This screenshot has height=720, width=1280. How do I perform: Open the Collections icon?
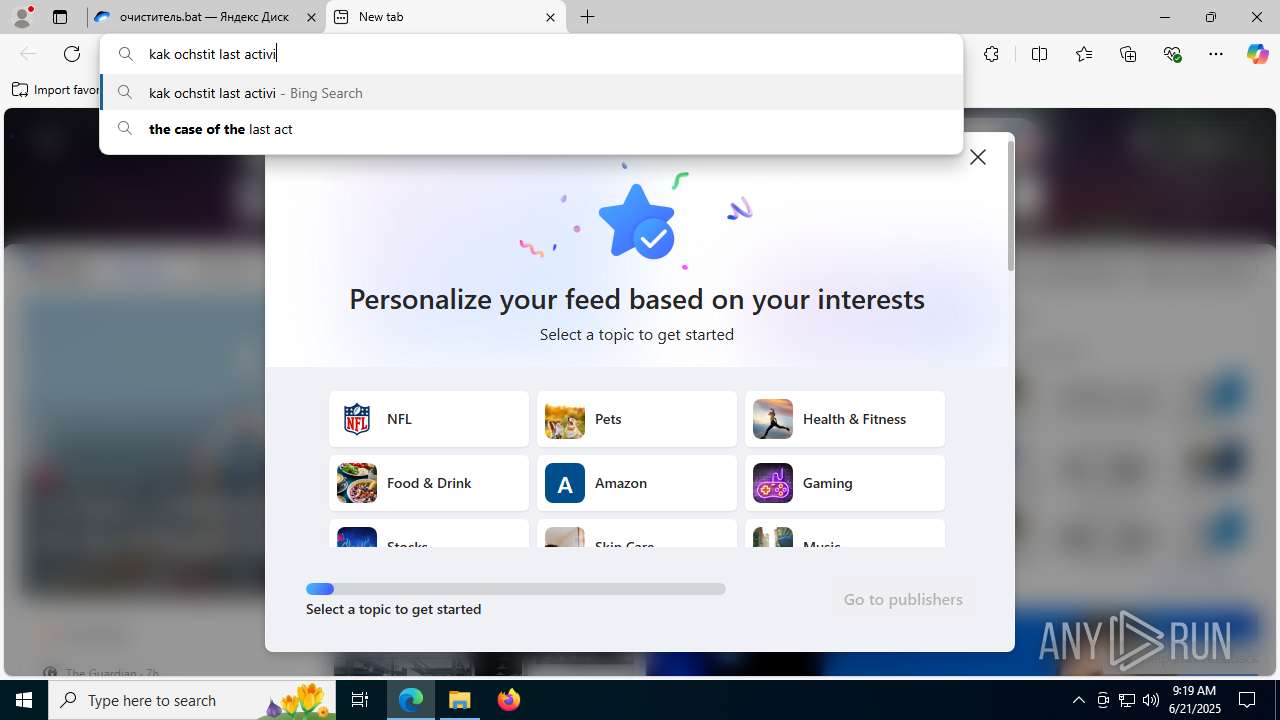[x=1128, y=54]
